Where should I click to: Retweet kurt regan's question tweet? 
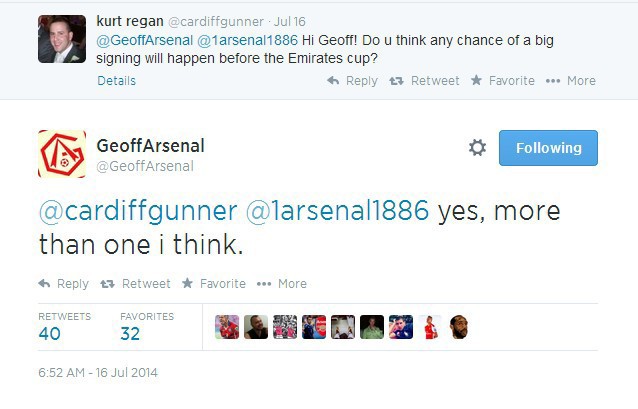(x=424, y=81)
